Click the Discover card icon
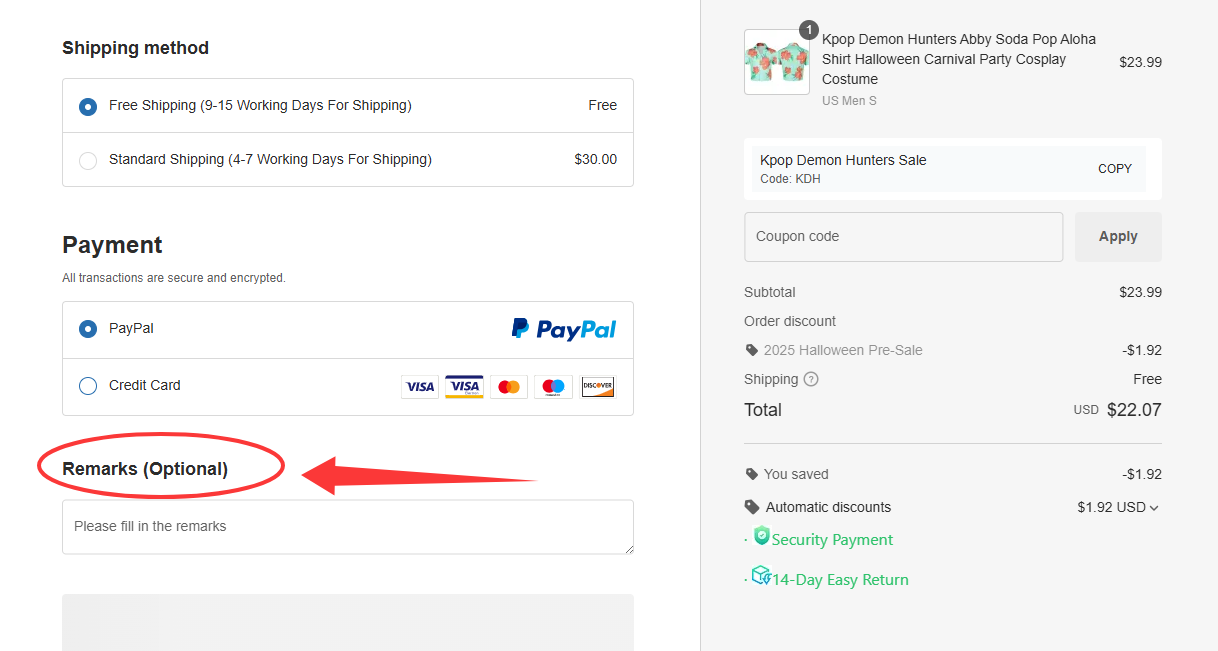The image size is (1218, 651). 598,387
